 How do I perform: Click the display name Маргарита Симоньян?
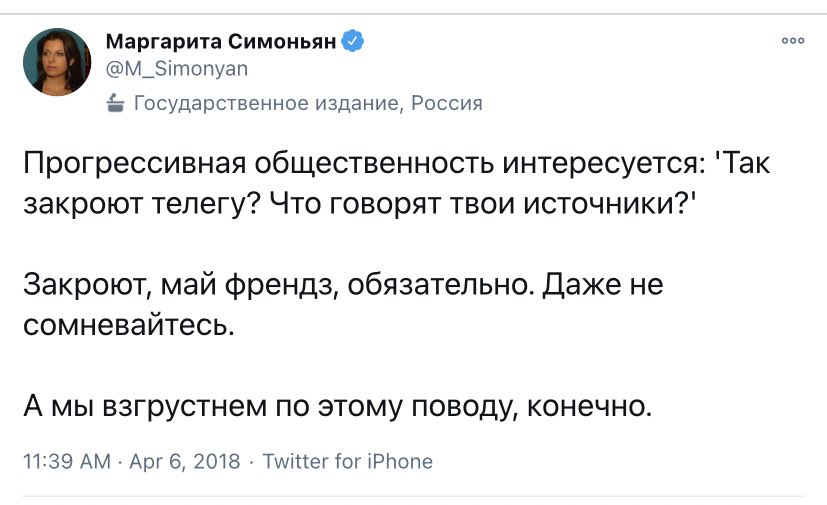(221, 41)
